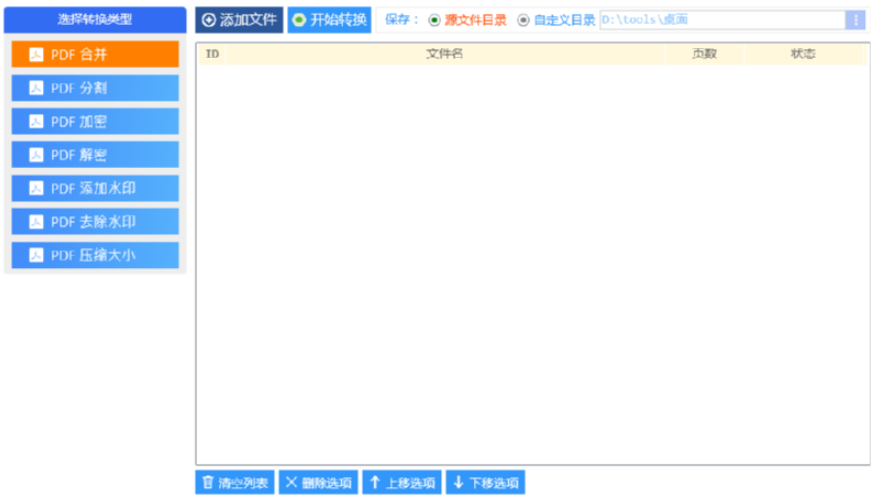The width and height of the screenshot is (878, 496).
Task: Click the 页数 column header
Action: 704,54
